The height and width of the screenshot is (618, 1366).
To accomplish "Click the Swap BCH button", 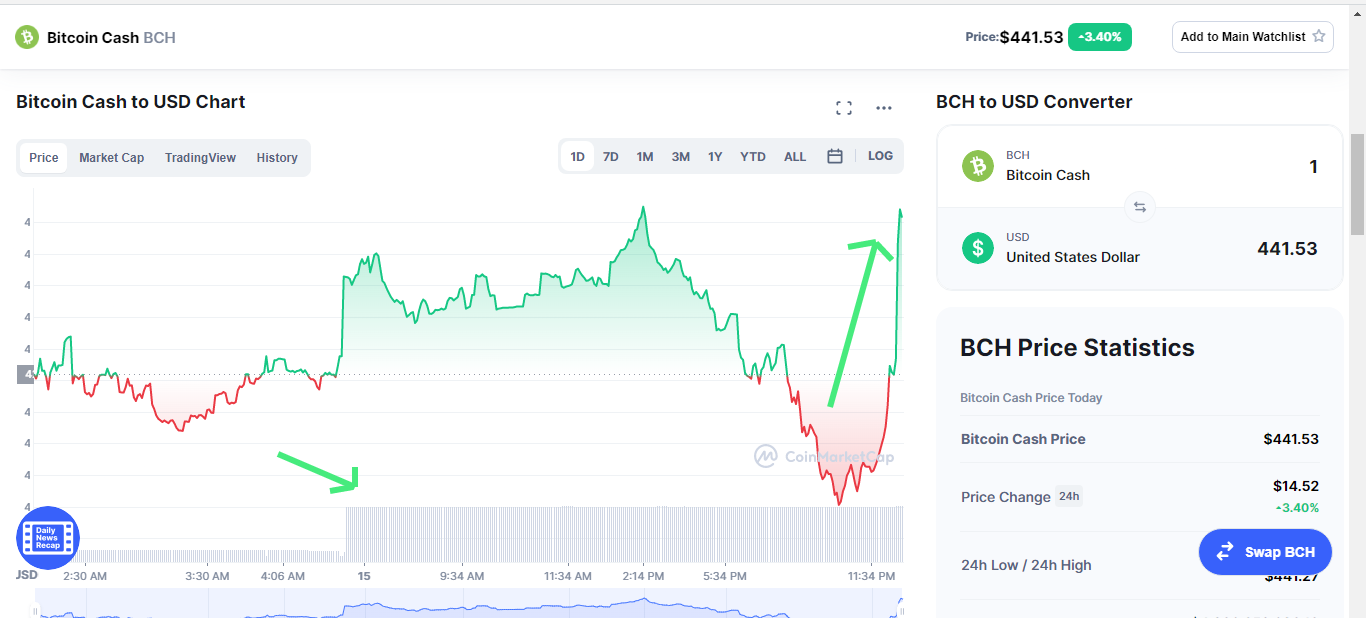I will point(1265,552).
